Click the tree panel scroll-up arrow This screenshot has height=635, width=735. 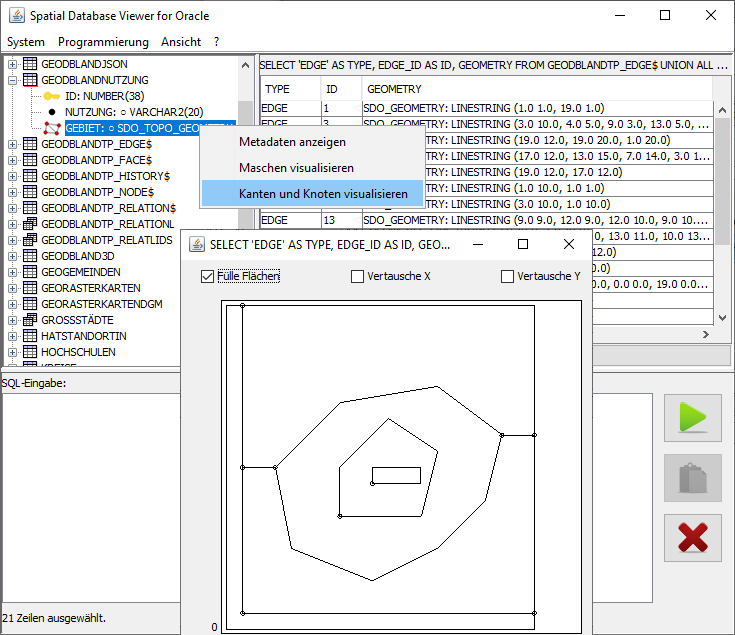click(x=245, y=65)
